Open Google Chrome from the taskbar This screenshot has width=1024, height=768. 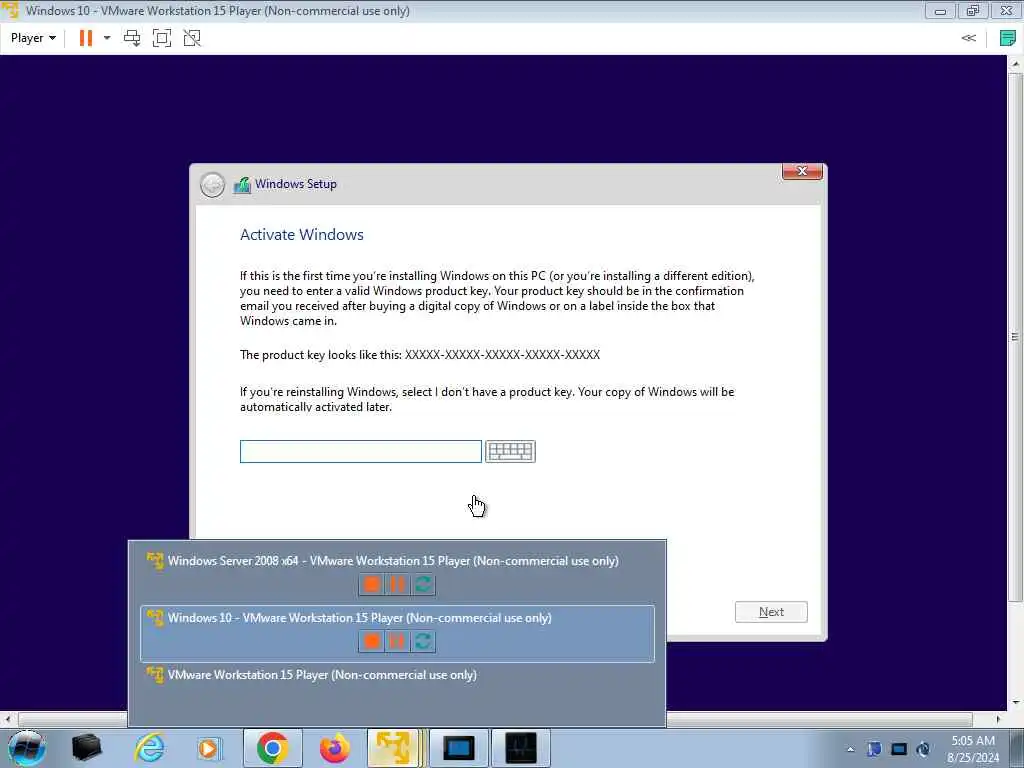[x=272, y=748]
